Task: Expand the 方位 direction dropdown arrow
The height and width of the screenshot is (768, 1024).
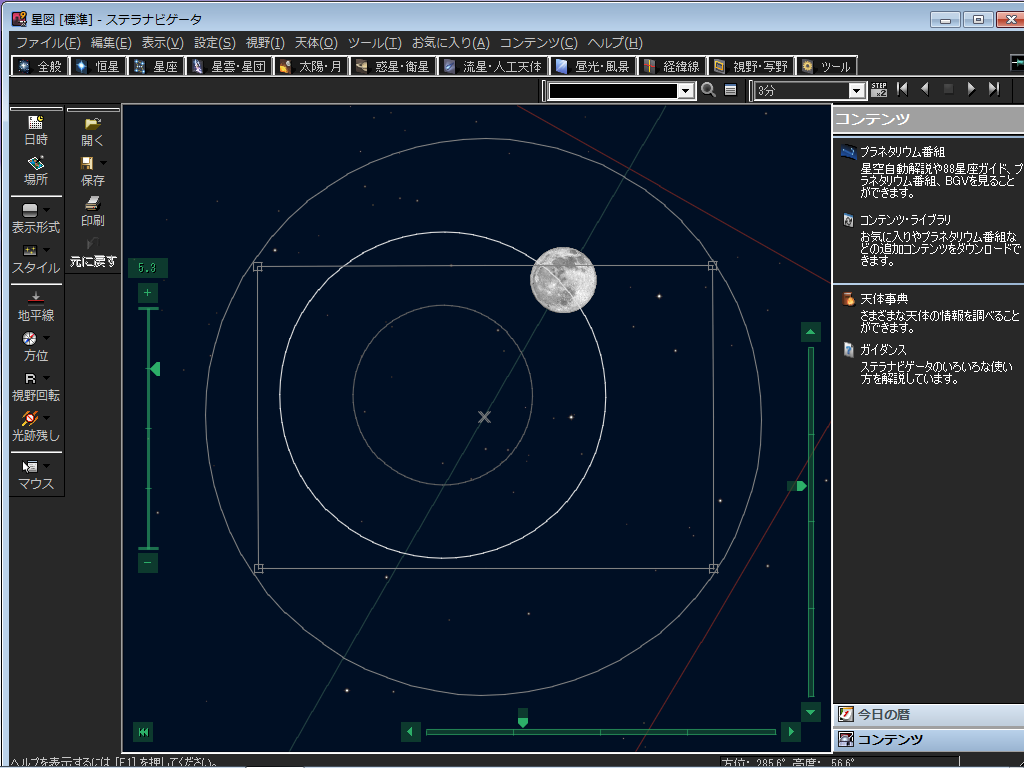Action: [47, 339]
